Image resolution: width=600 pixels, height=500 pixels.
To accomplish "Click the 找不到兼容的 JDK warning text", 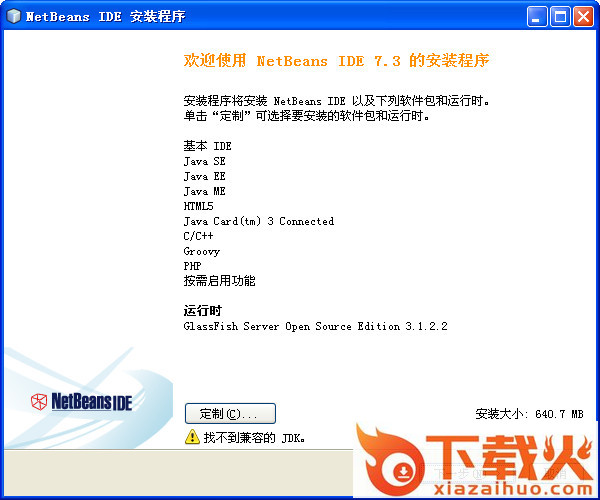I will 254,437.
